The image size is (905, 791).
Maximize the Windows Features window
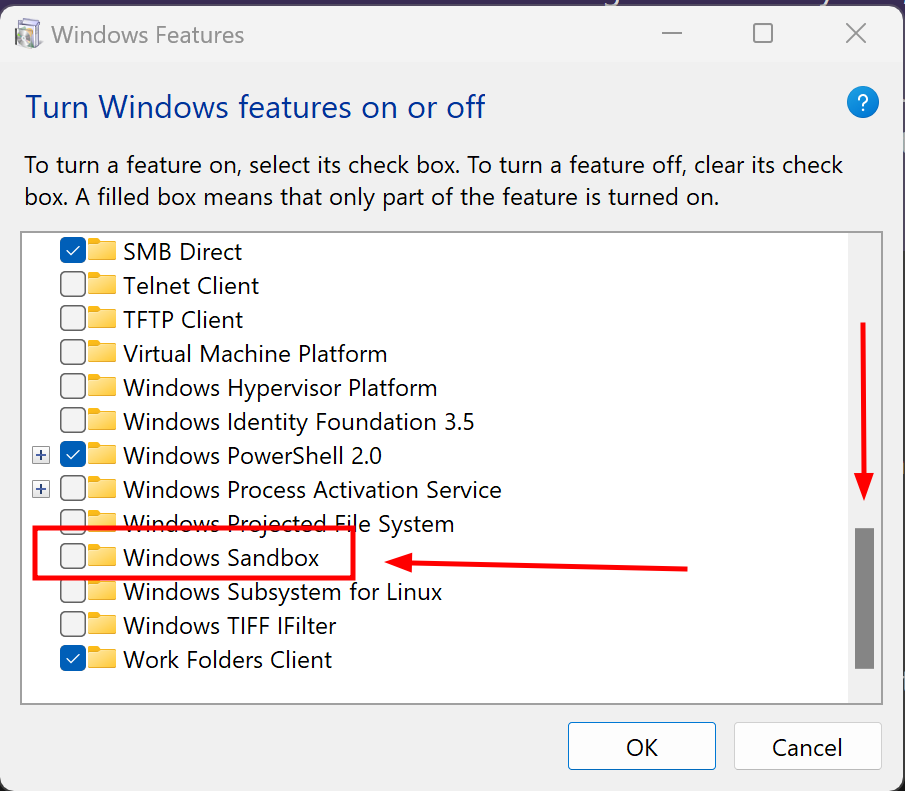pos(762,33)
